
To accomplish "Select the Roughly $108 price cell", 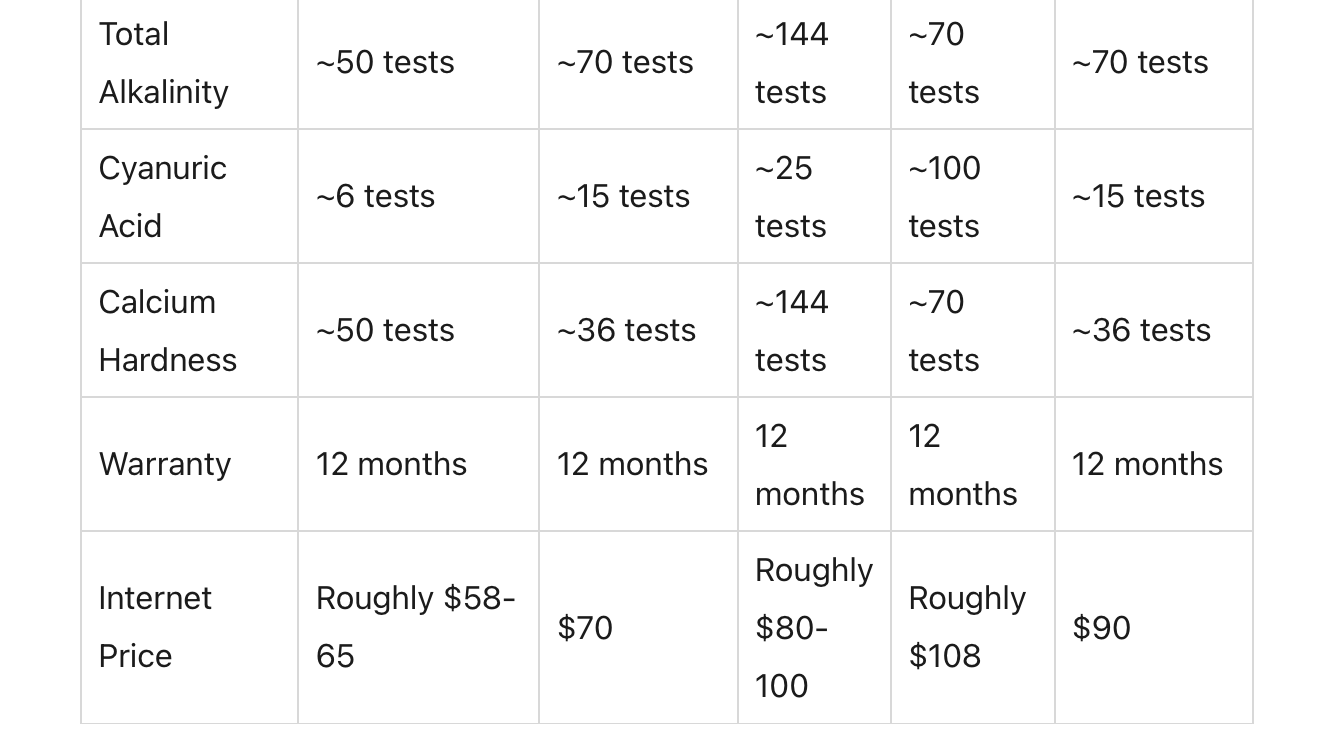I will (972, 627).
